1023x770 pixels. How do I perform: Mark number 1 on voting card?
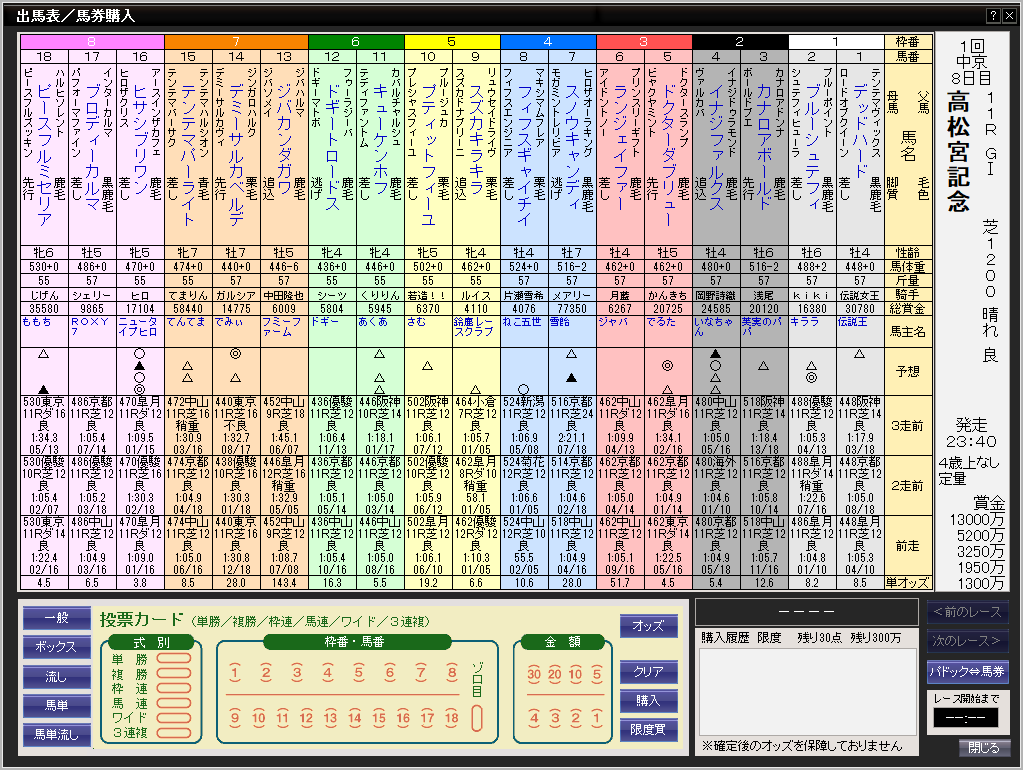(236, 673)
